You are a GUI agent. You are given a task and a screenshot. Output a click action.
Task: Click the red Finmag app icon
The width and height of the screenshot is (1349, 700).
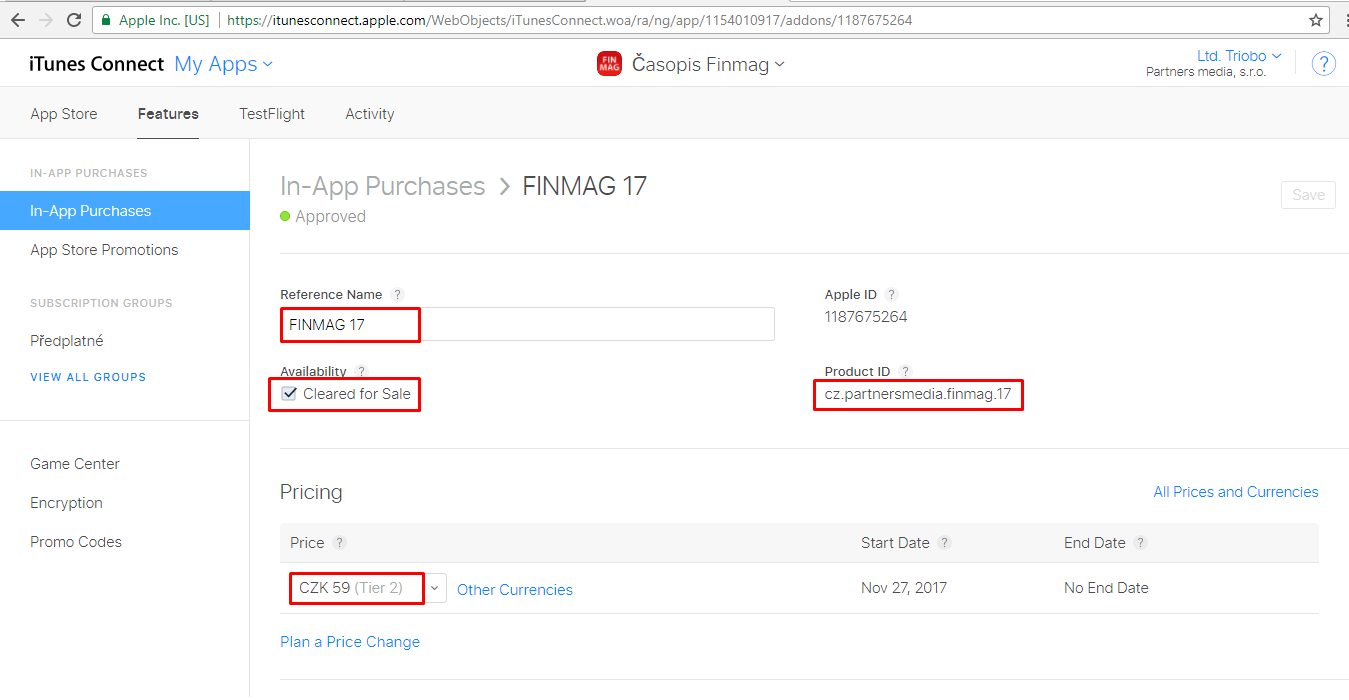[x=609, y=64]
